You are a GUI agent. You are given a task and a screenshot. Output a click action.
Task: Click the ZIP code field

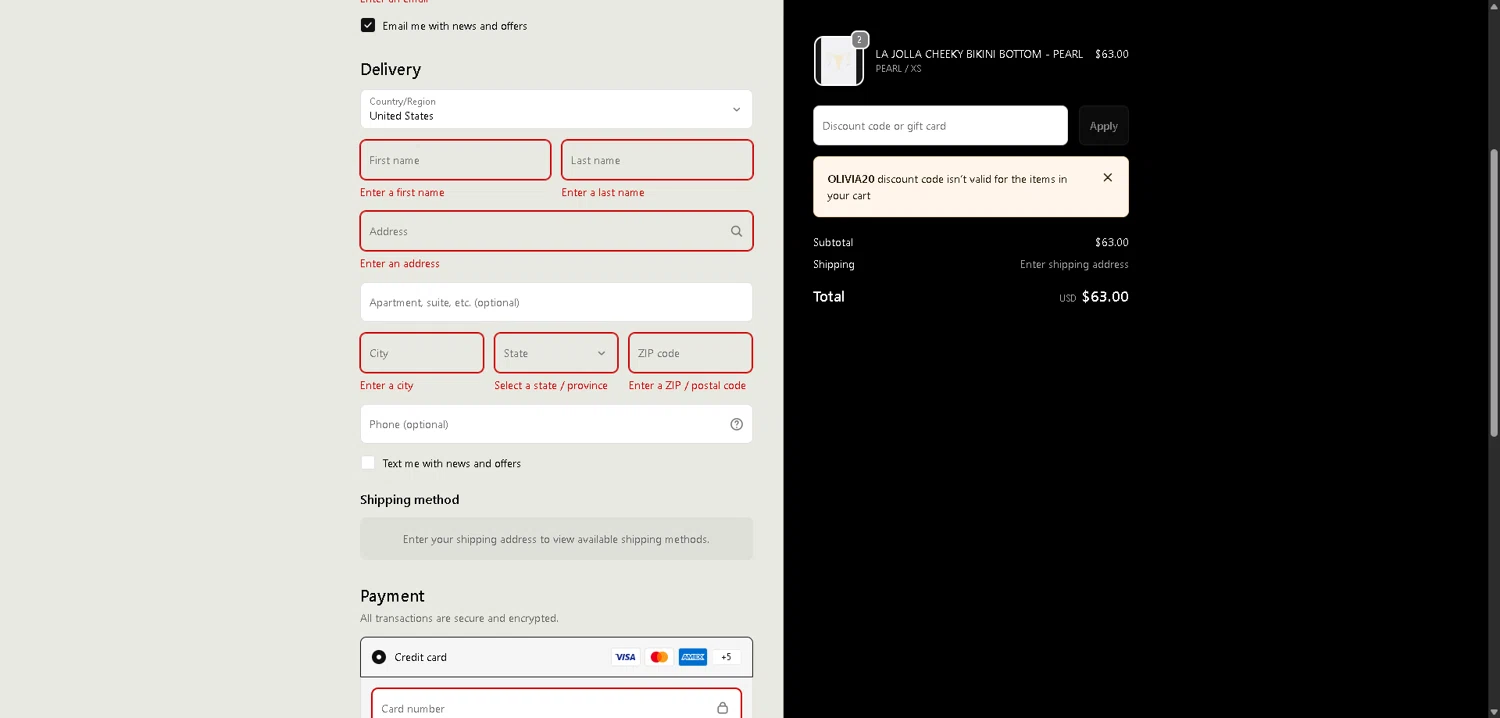tap(690, 353)
